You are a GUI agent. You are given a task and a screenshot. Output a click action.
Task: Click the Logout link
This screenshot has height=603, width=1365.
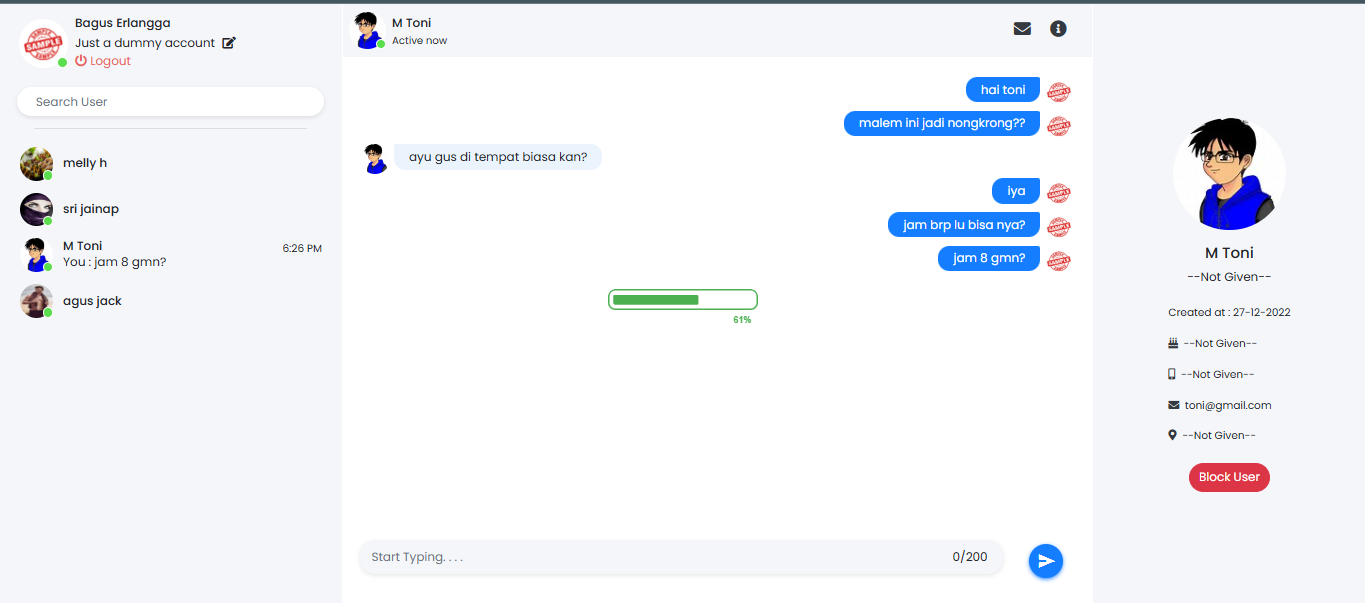point(103,61)
